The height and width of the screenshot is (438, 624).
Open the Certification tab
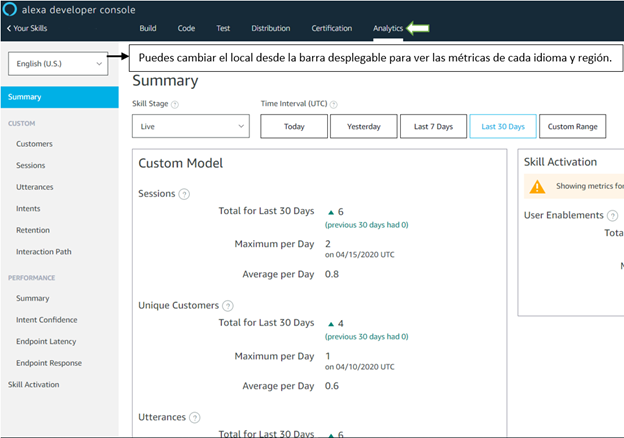click(331, 29)
